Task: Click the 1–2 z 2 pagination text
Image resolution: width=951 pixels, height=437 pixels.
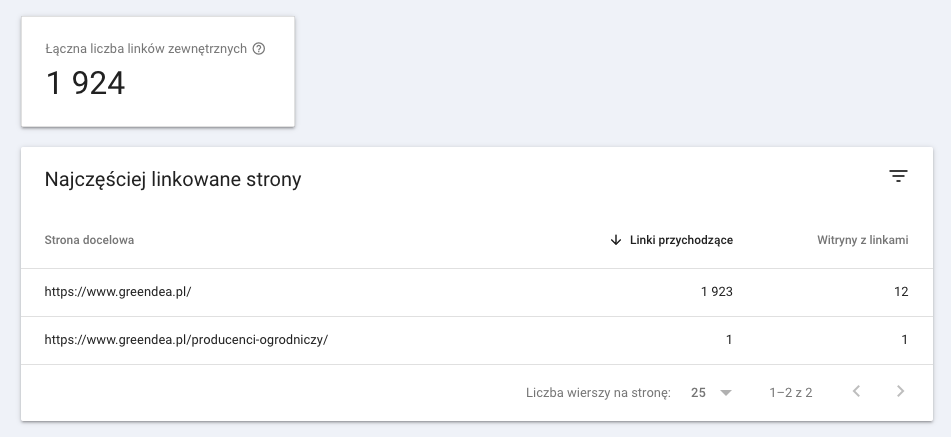Action: pyautogui.click(x=790, y=393)
